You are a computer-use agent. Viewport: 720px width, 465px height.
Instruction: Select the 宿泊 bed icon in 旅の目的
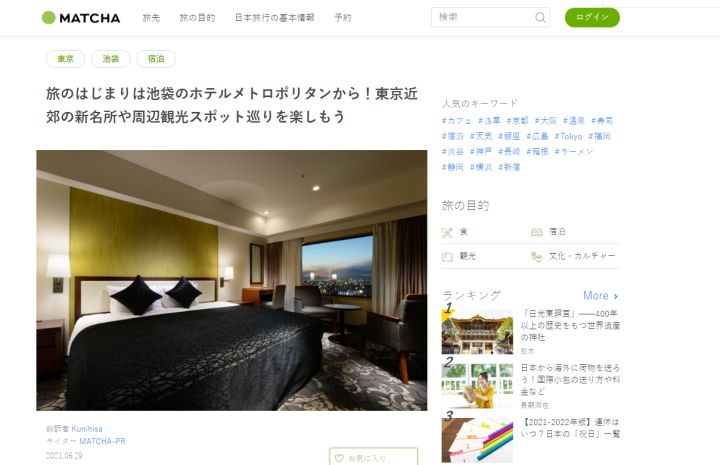pos(536,232)
